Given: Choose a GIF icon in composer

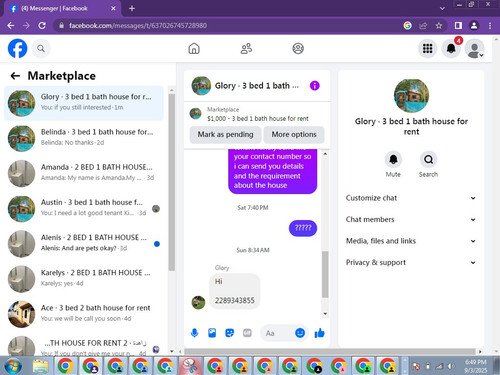Looking at the screenshot, I should point(247,333).
